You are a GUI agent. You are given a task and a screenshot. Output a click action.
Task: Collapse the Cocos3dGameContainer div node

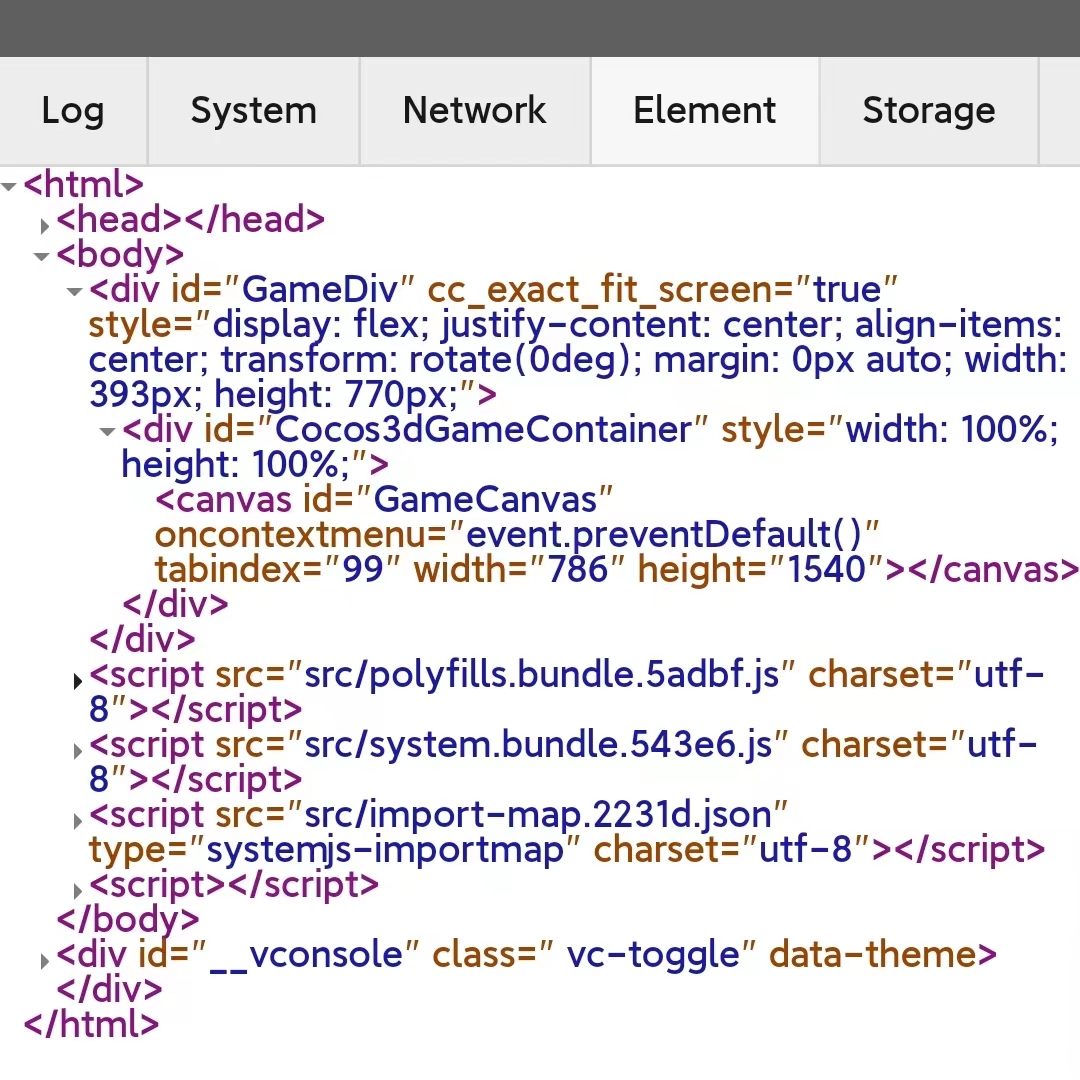click(107, 433)
